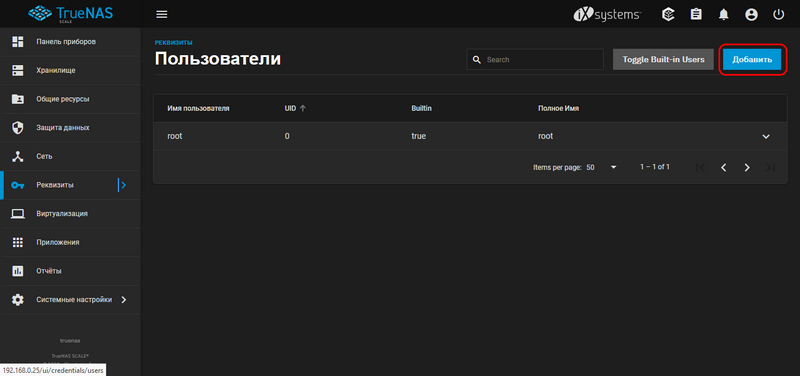This screenshot has height=376, width=800.
Task: Open the Сеть menu item
Action: click(70, 156)
